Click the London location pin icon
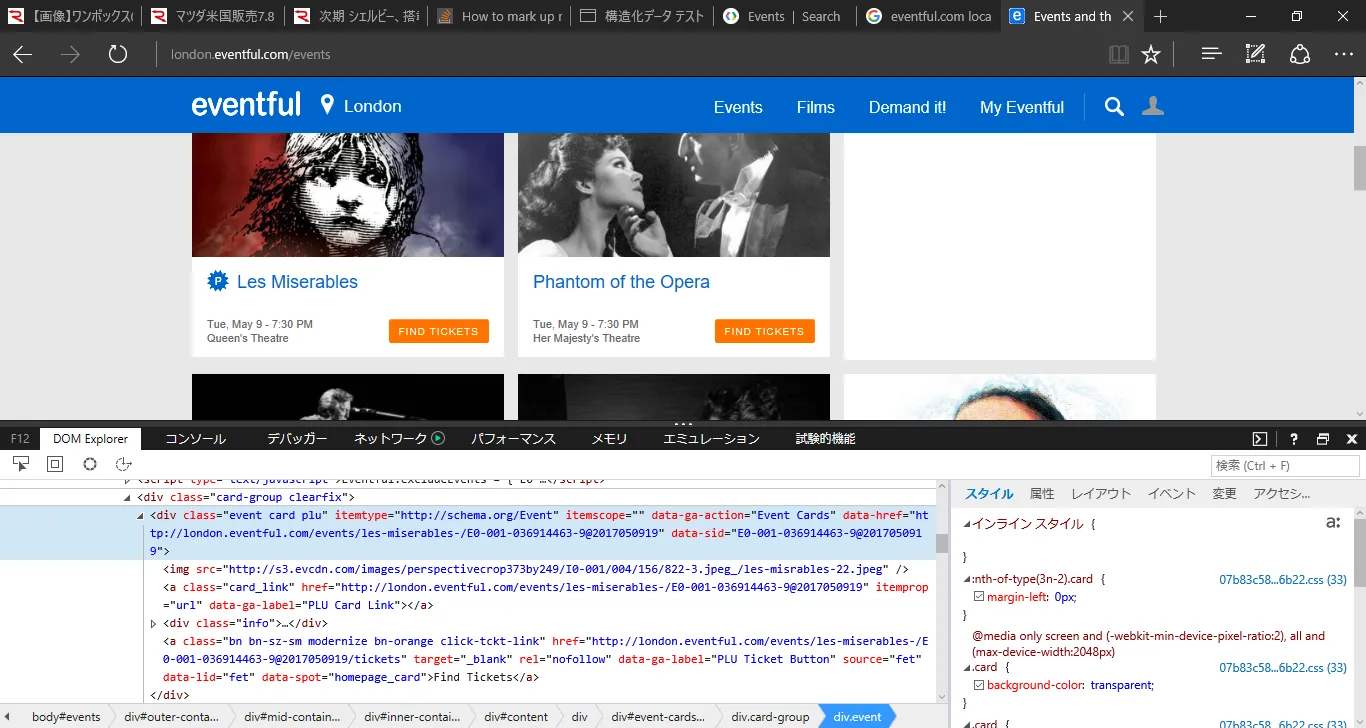The height and width of the screenshot is (728, 1366). coord(327,106)
